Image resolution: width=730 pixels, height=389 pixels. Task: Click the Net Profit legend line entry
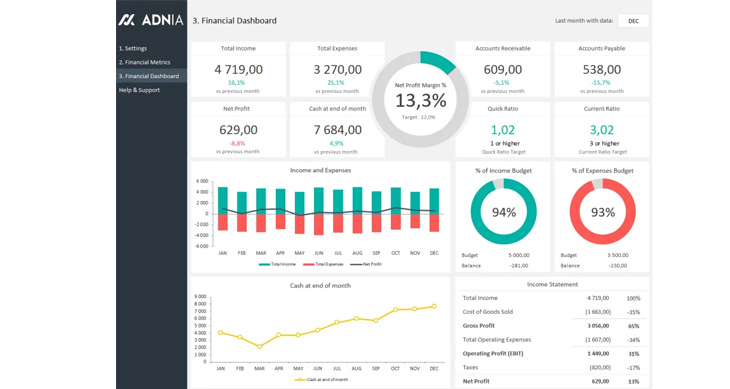pyautogui.click(x=365, y=264)
